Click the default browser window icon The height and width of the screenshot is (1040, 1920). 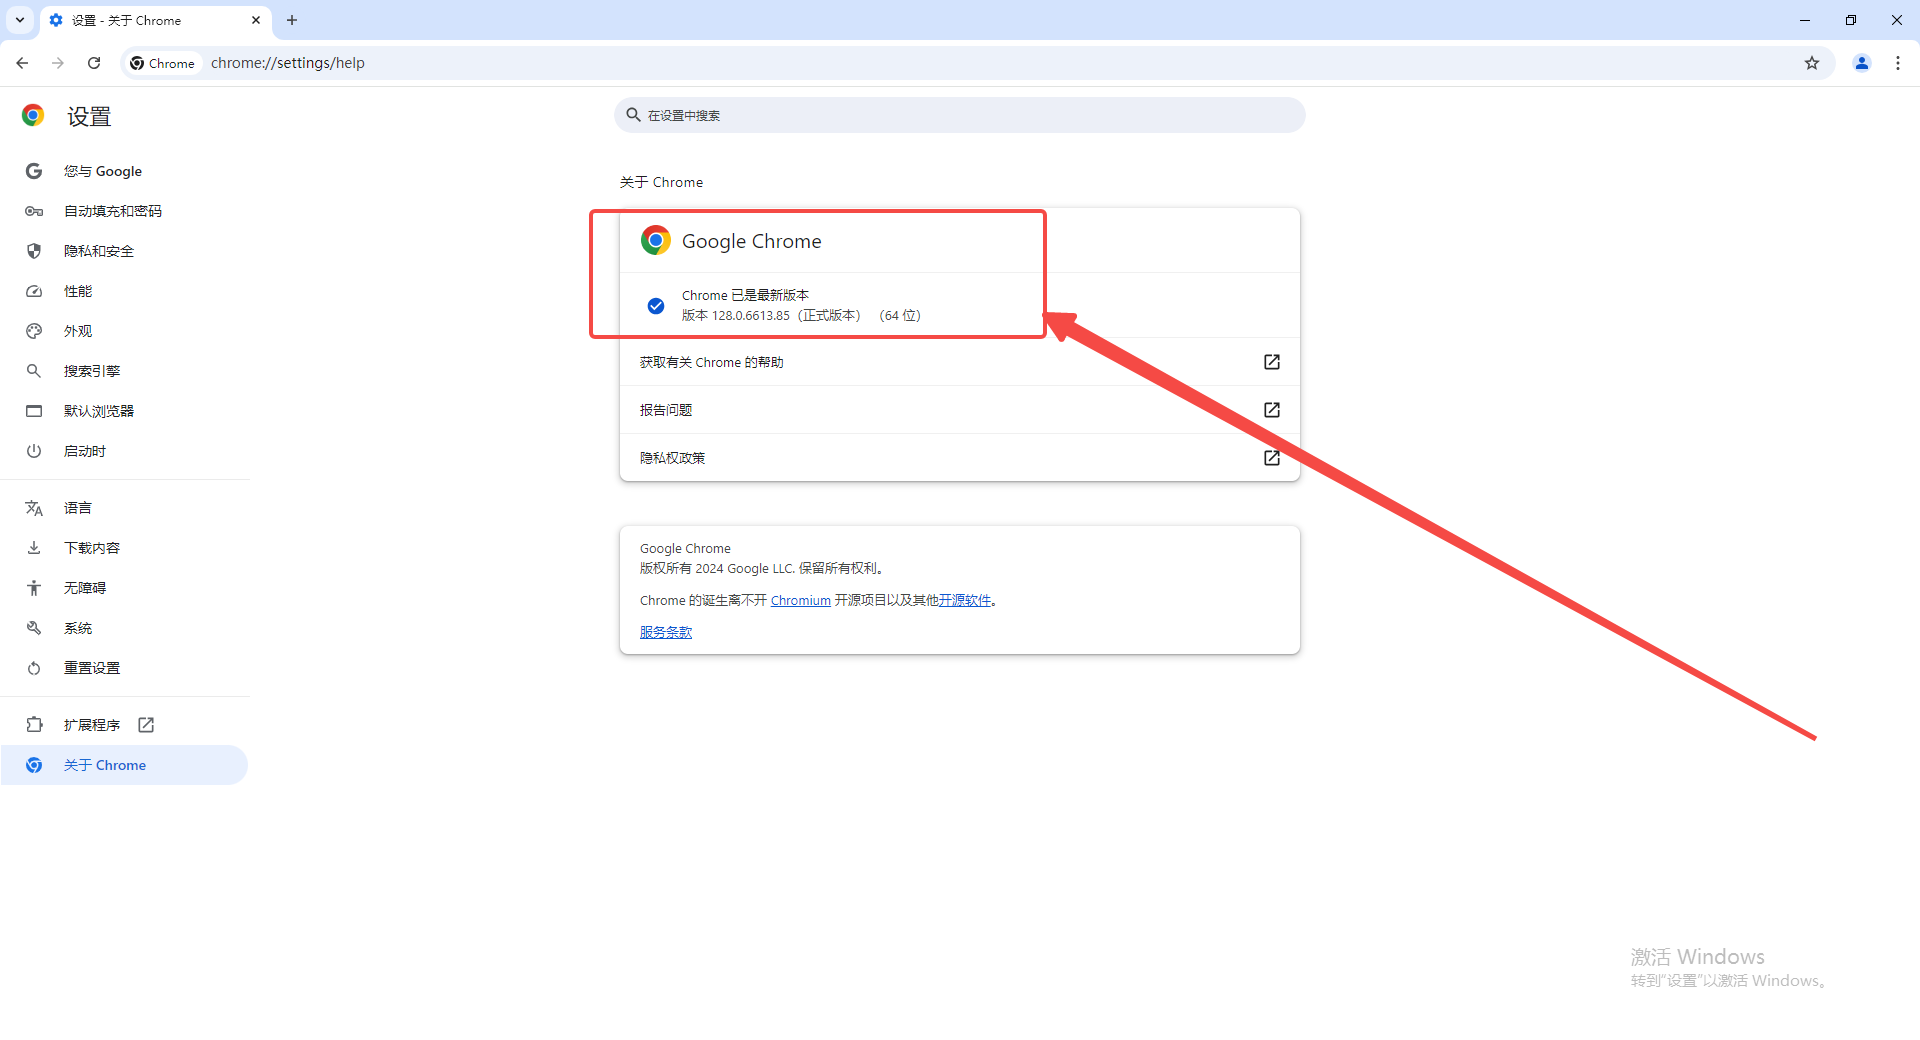click(x=34, y=411)
